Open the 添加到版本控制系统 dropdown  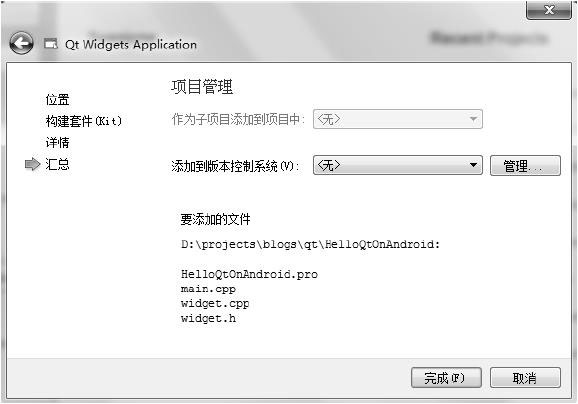click(397, 165)
